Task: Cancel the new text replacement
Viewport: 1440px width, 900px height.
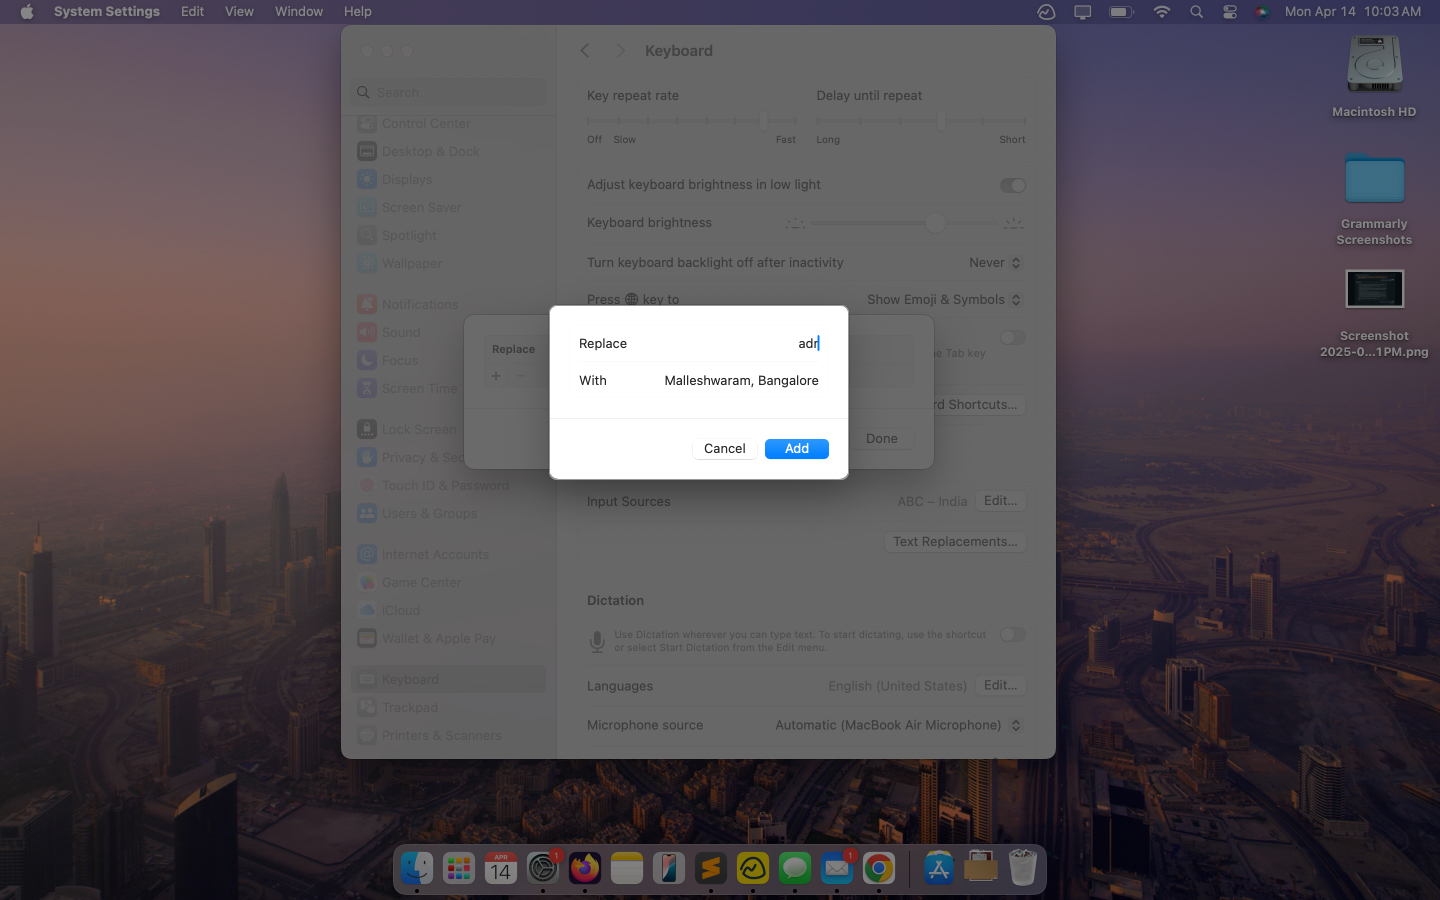Action: [x=723, y=448]
